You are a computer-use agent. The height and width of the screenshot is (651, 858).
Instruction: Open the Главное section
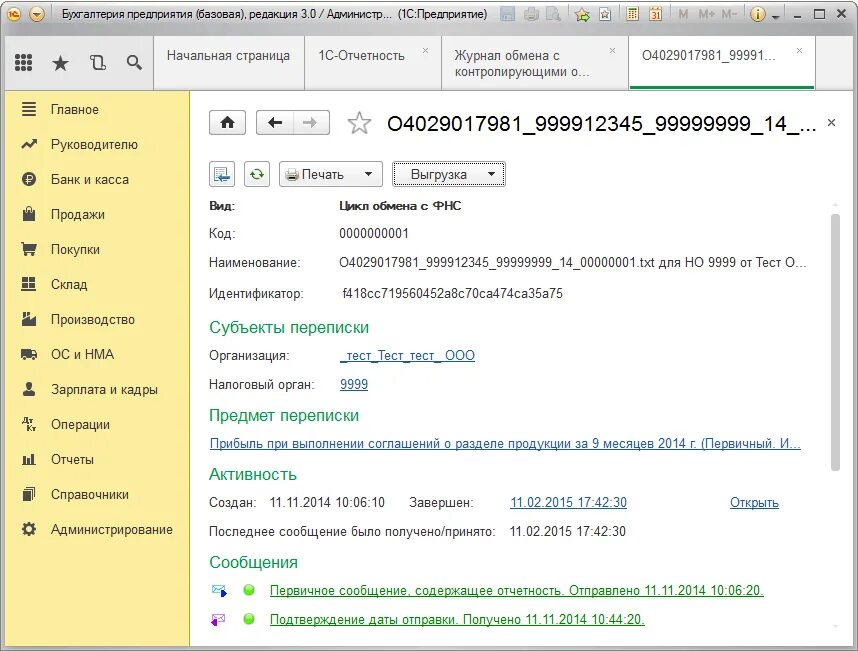[95, 109]
